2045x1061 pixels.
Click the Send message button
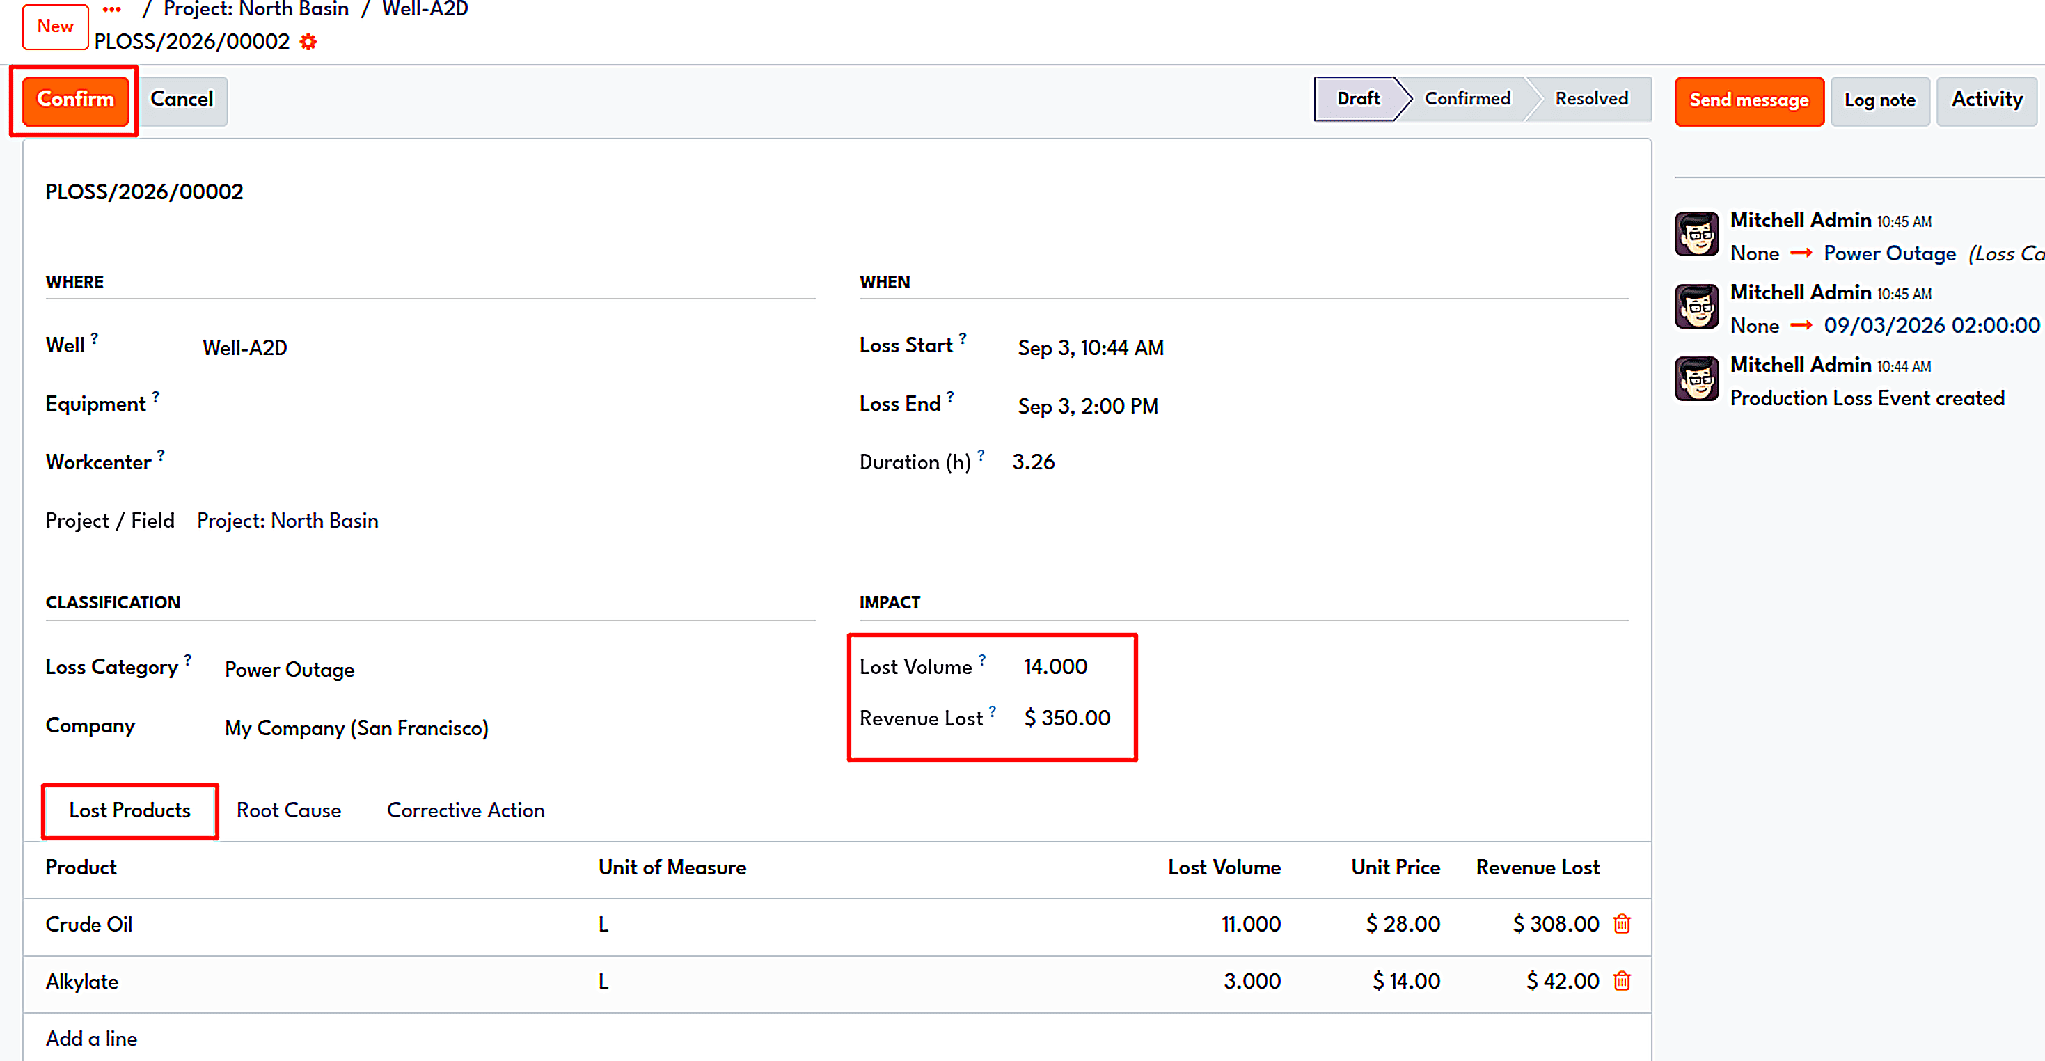(1749, 101)
